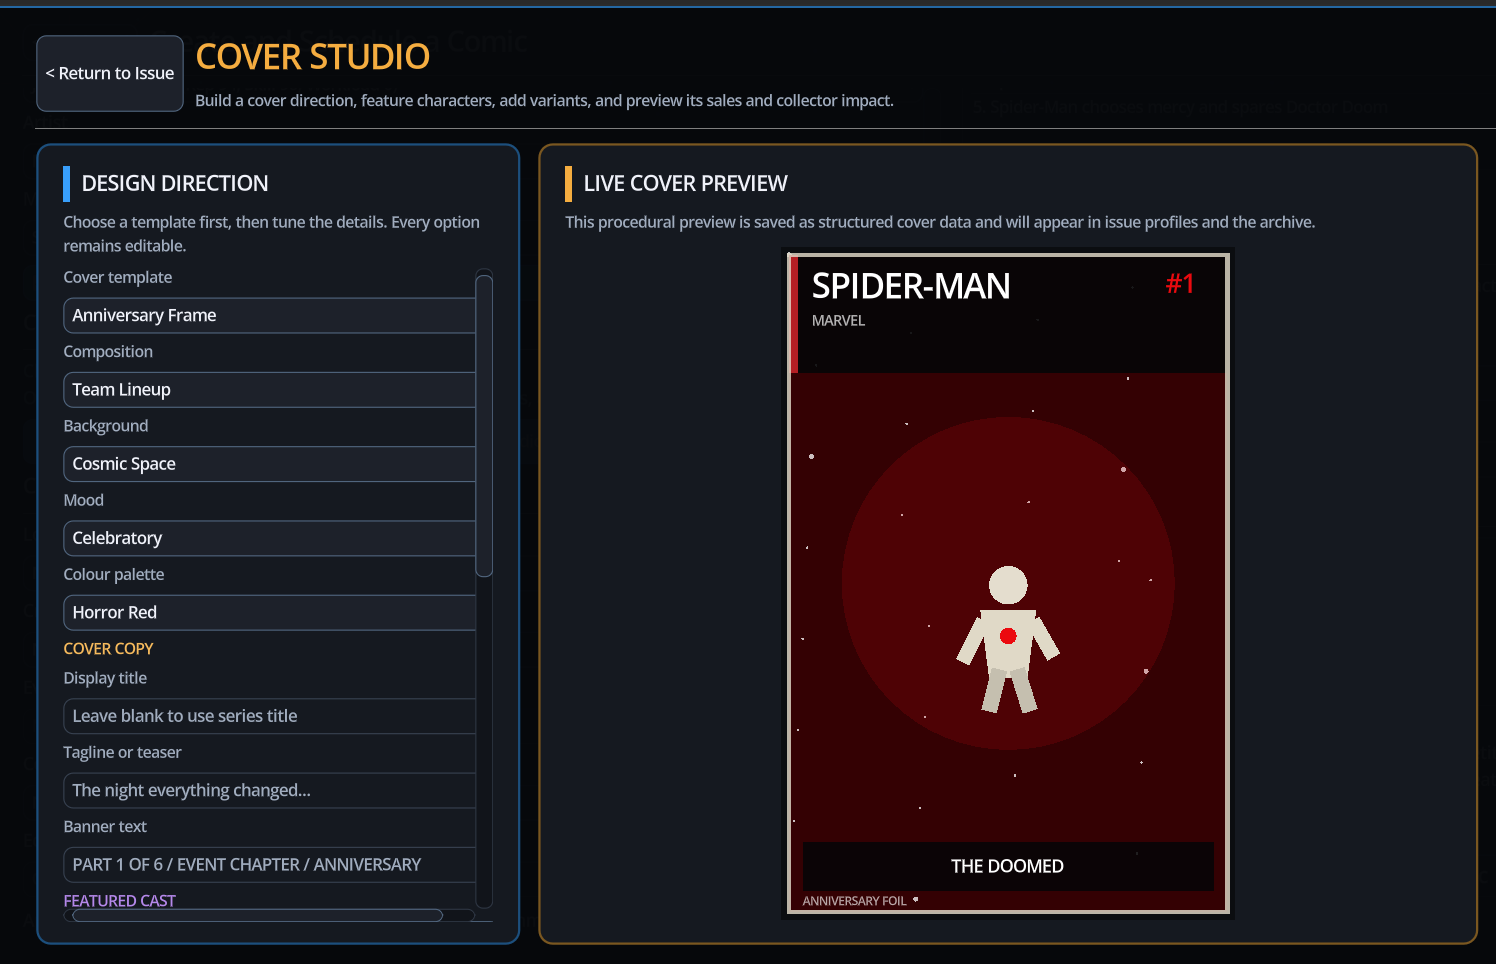1496x964 pixels.
Task: Click THE DOOMED banner on the cover preview
Action: pyautogui.click(x=1008, y=866)
